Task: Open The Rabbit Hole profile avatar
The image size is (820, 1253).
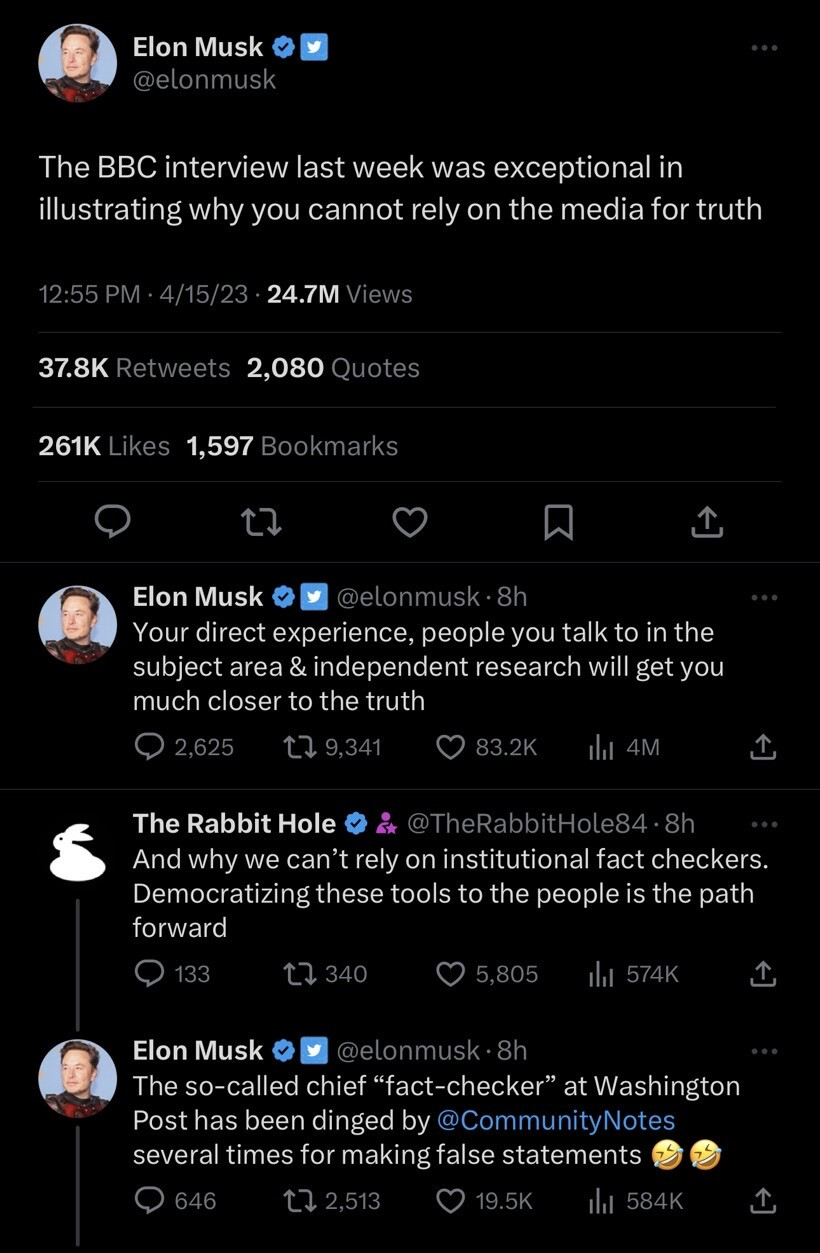Action: 78,852
